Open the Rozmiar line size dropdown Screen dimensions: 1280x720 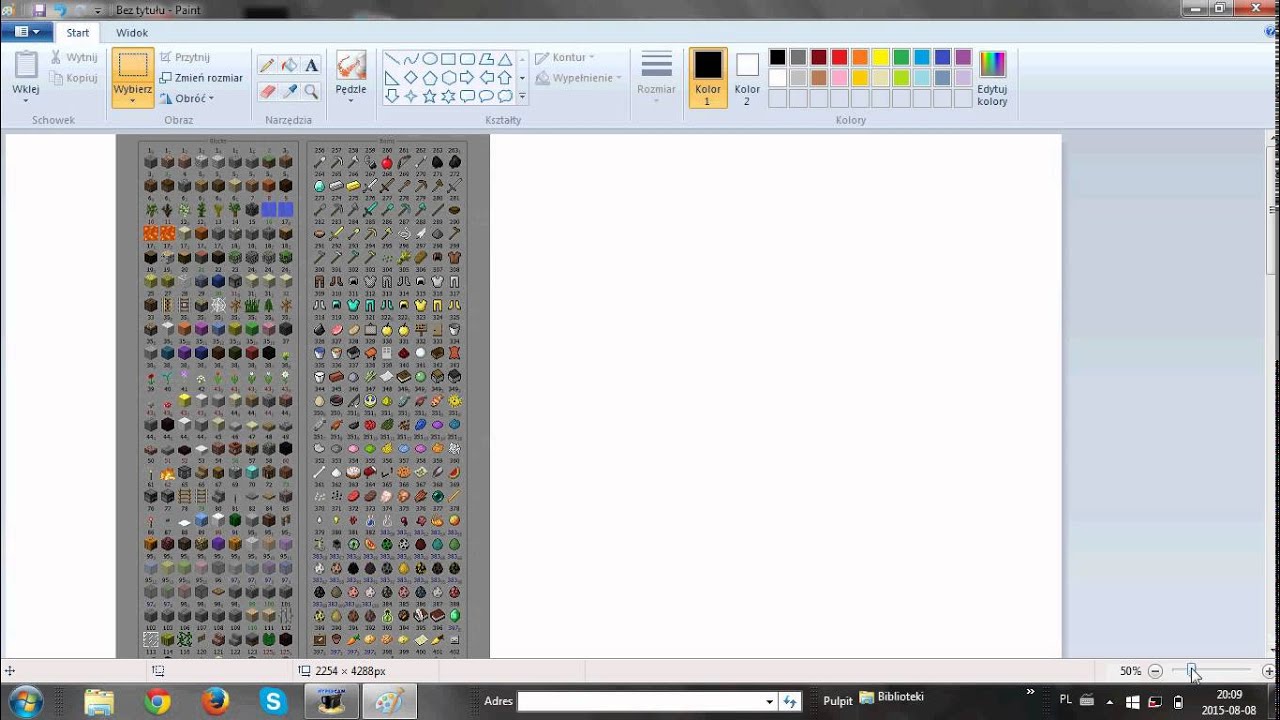pyautogui.click(x=656, y=78)
